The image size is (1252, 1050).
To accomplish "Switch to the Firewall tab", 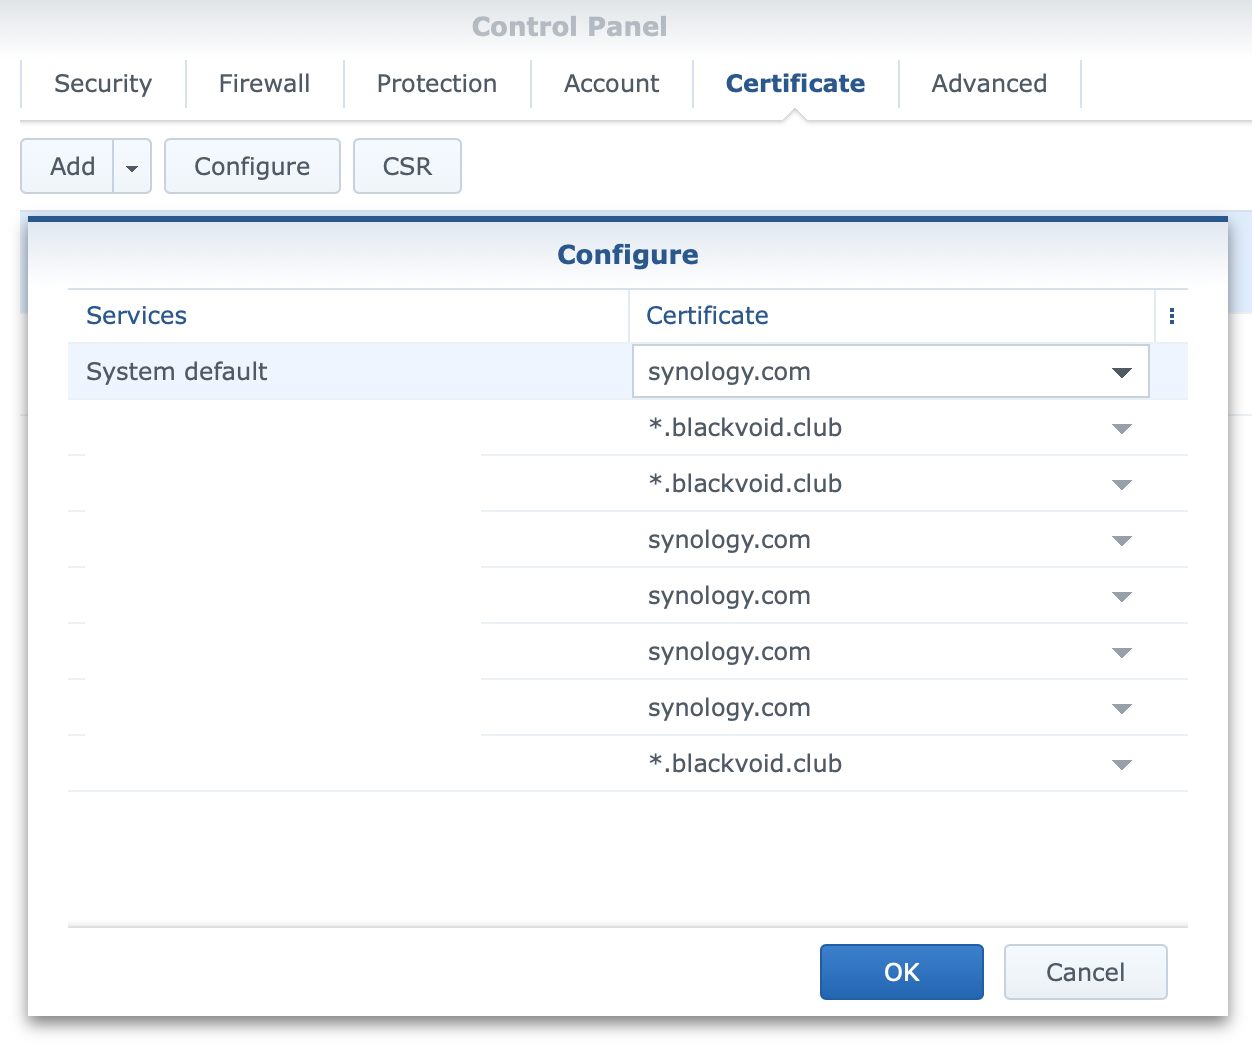I will (265, 84).
